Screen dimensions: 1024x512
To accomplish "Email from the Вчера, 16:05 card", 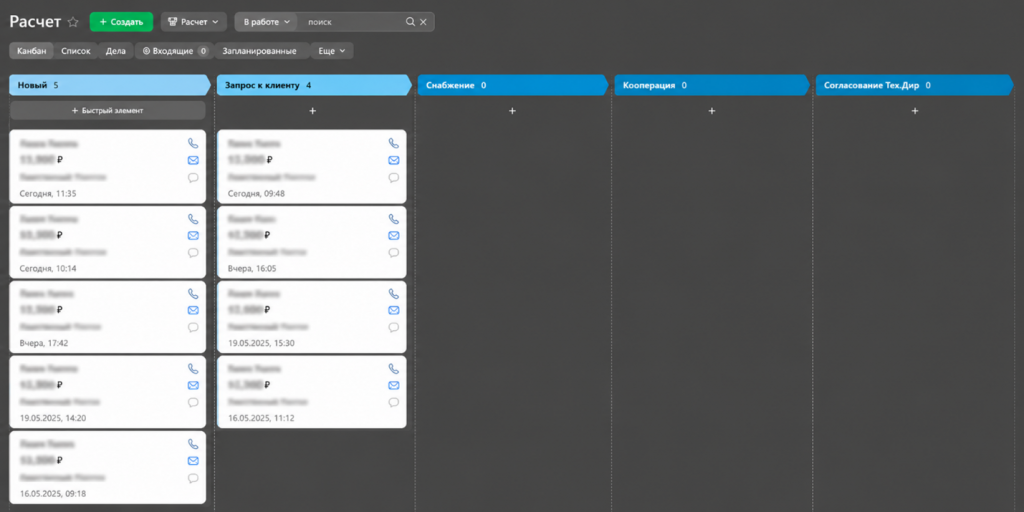I will [x=393, y=235].
